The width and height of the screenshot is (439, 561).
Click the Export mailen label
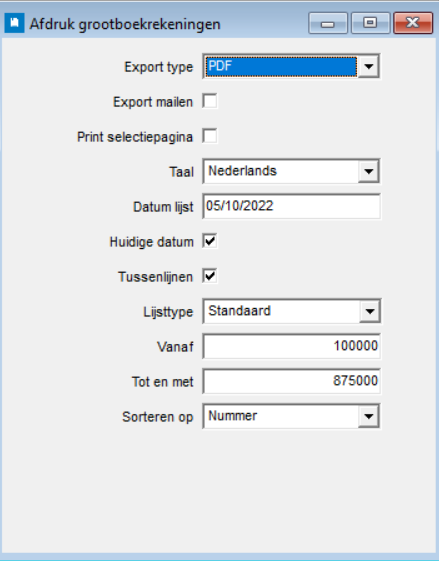tap(153, 102)
